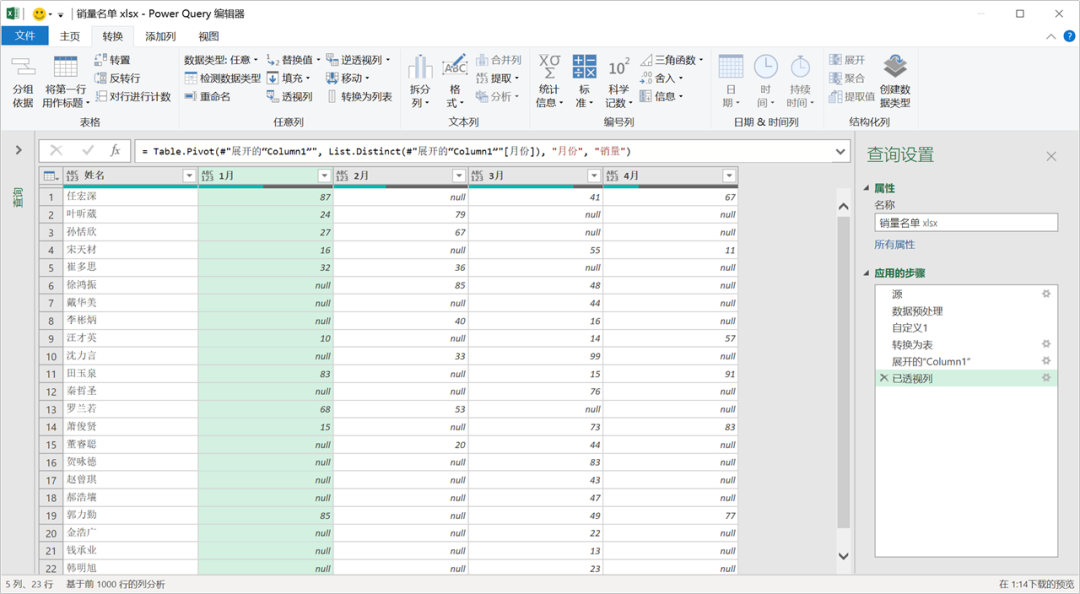Image resolution: width=1080 pixels, height=594 pixels.
Task: Click the 科学记数 (Scientific) icon
Action: pyautogui.click(x=618, y=68)
